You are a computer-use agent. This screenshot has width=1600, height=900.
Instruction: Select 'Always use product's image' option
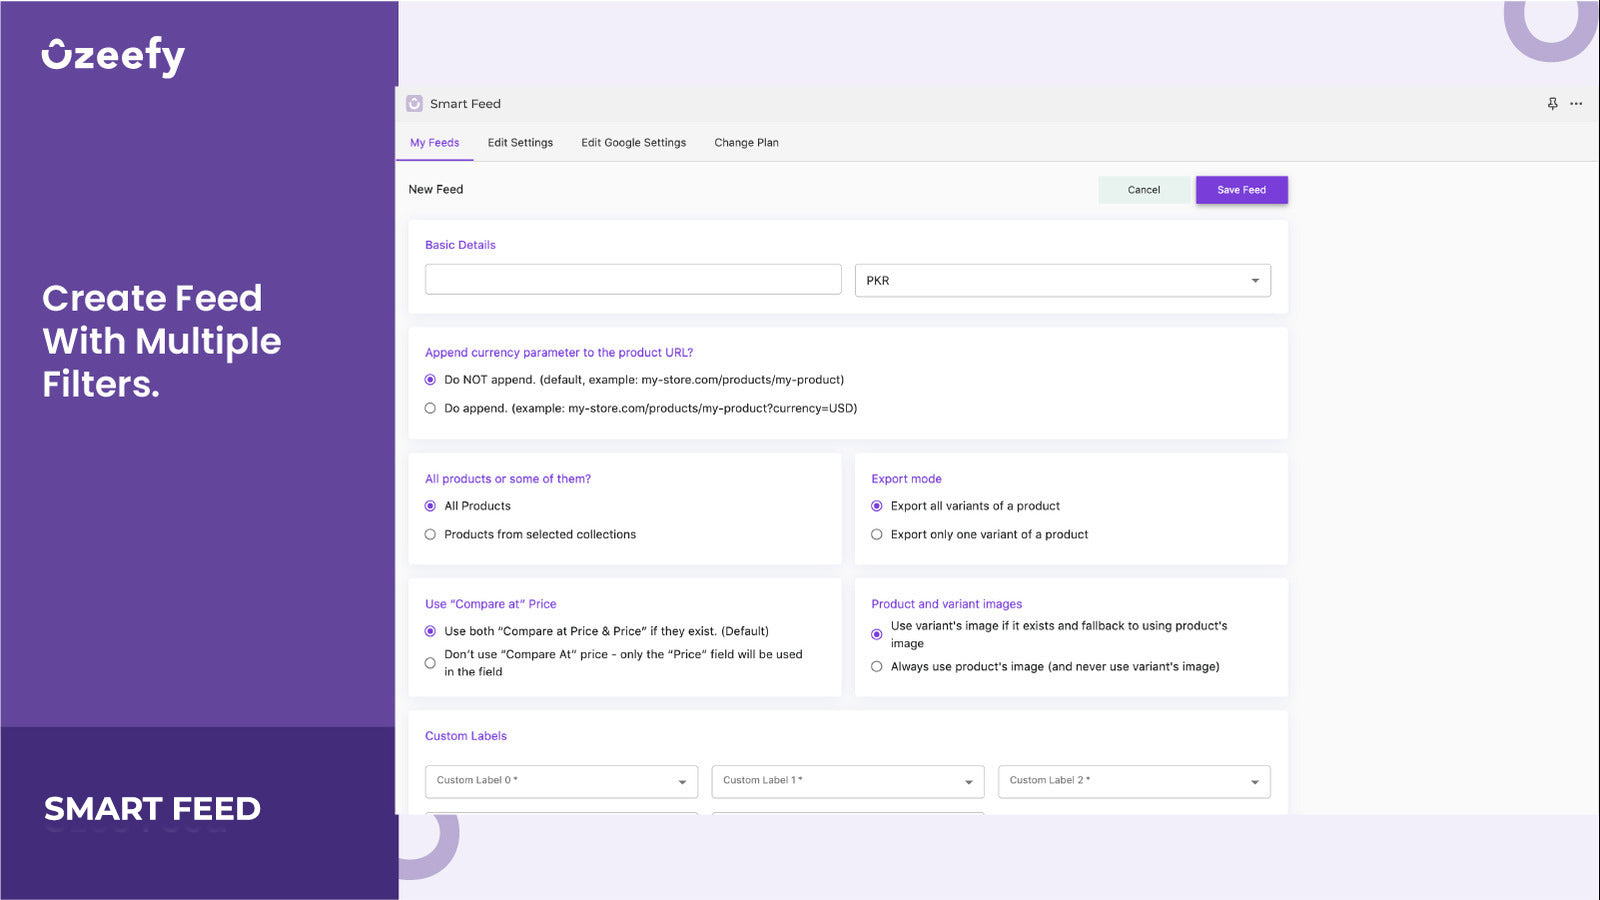pos(877,667)
